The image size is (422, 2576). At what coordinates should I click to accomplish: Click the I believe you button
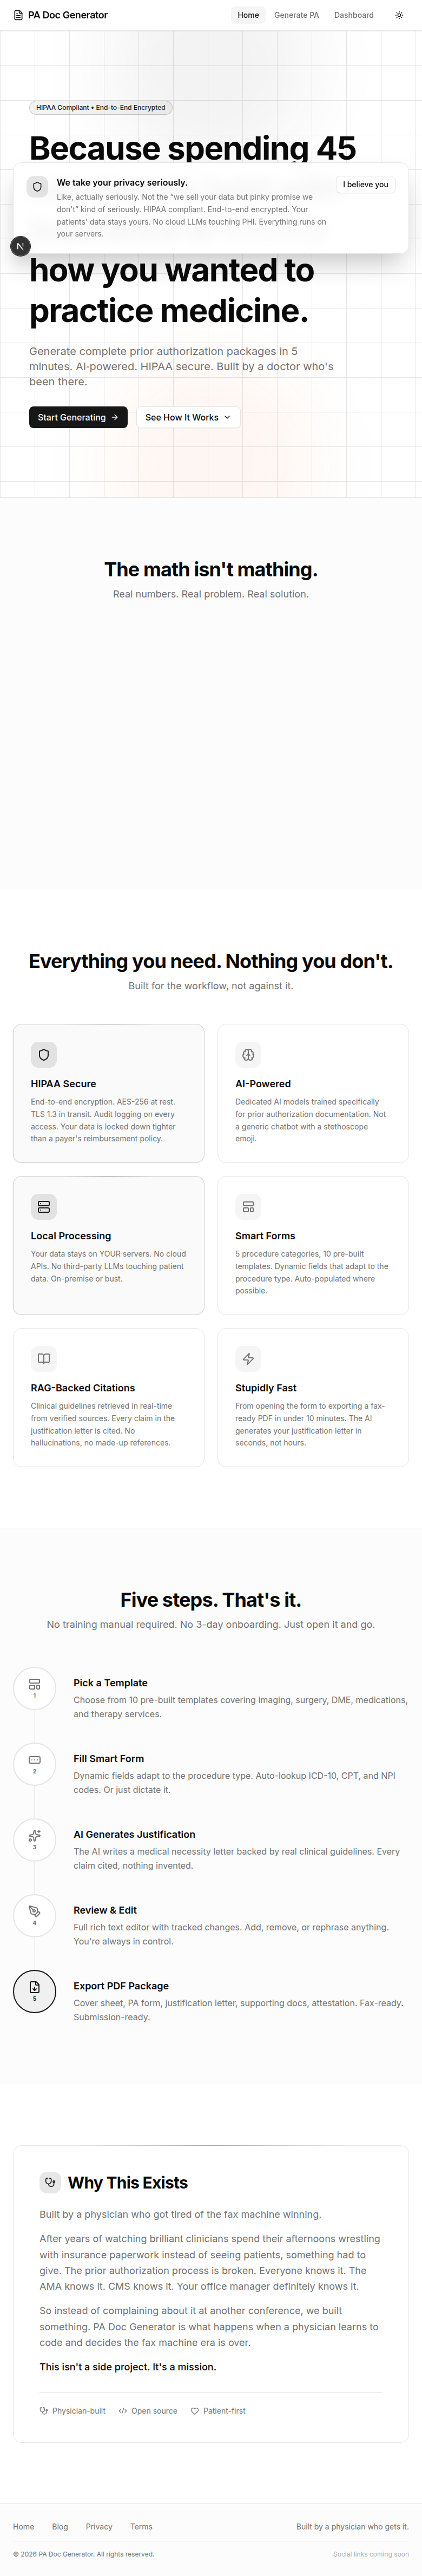coord(365,184)
